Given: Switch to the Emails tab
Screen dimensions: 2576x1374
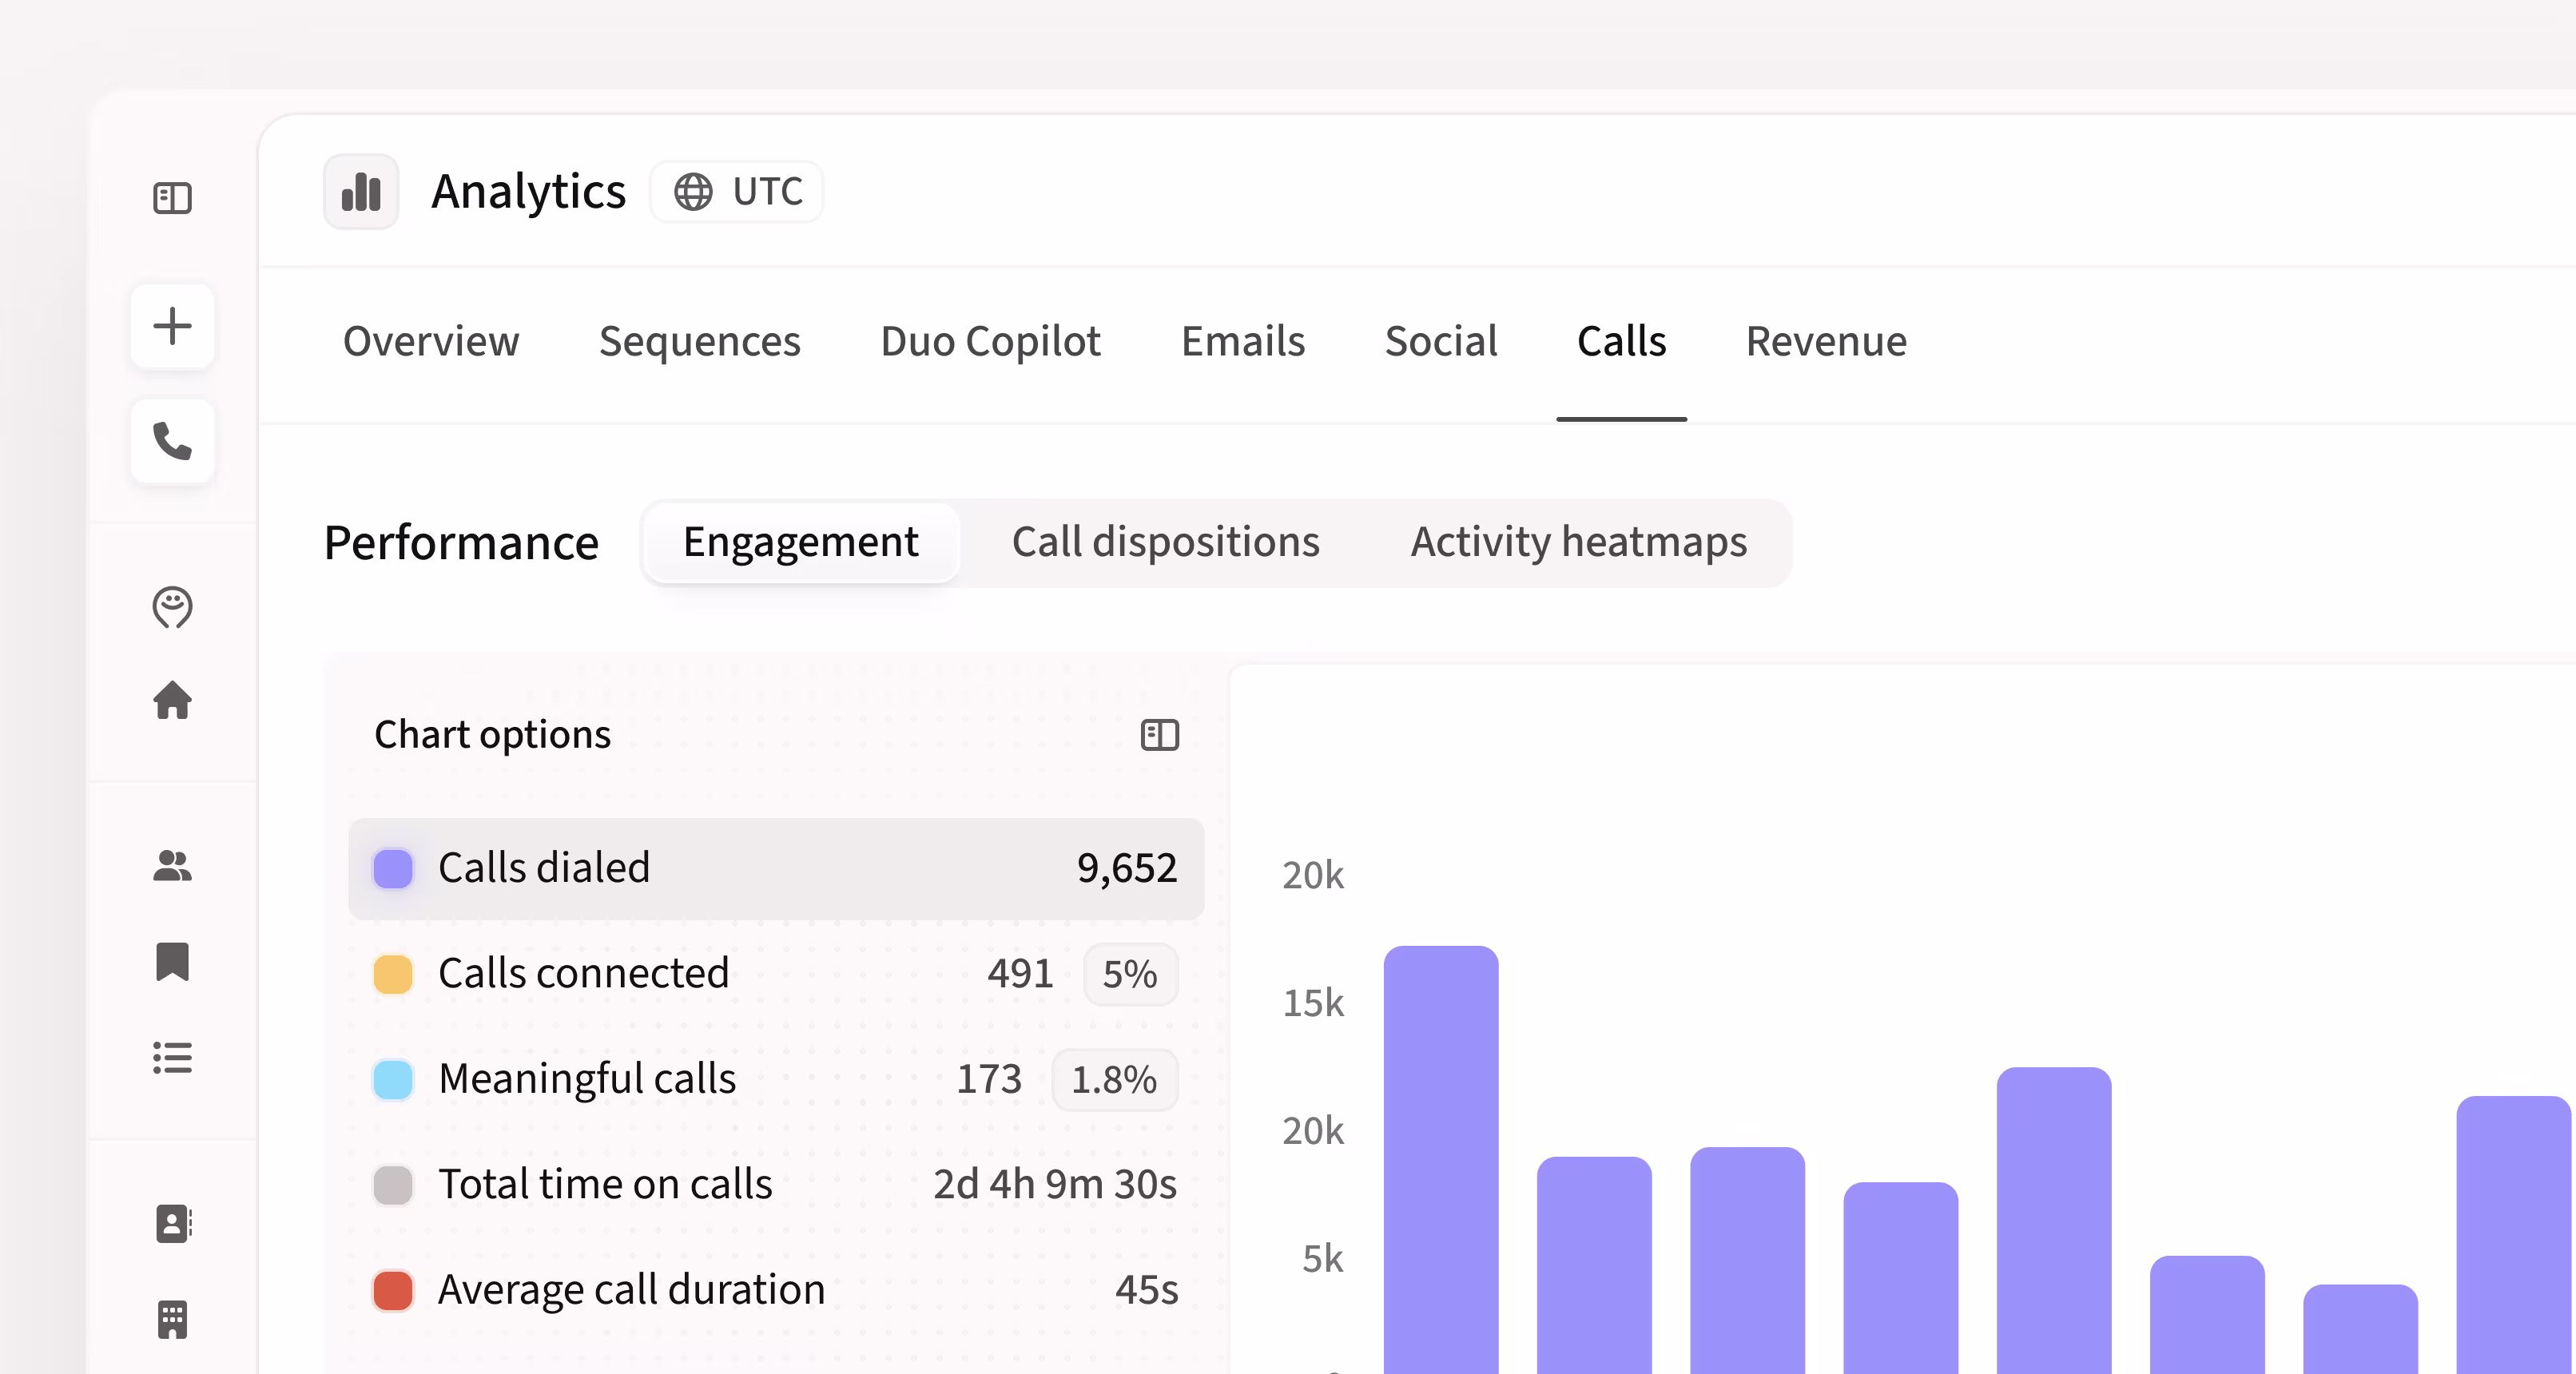Looking at the screenshot, I should point(1243,341).
